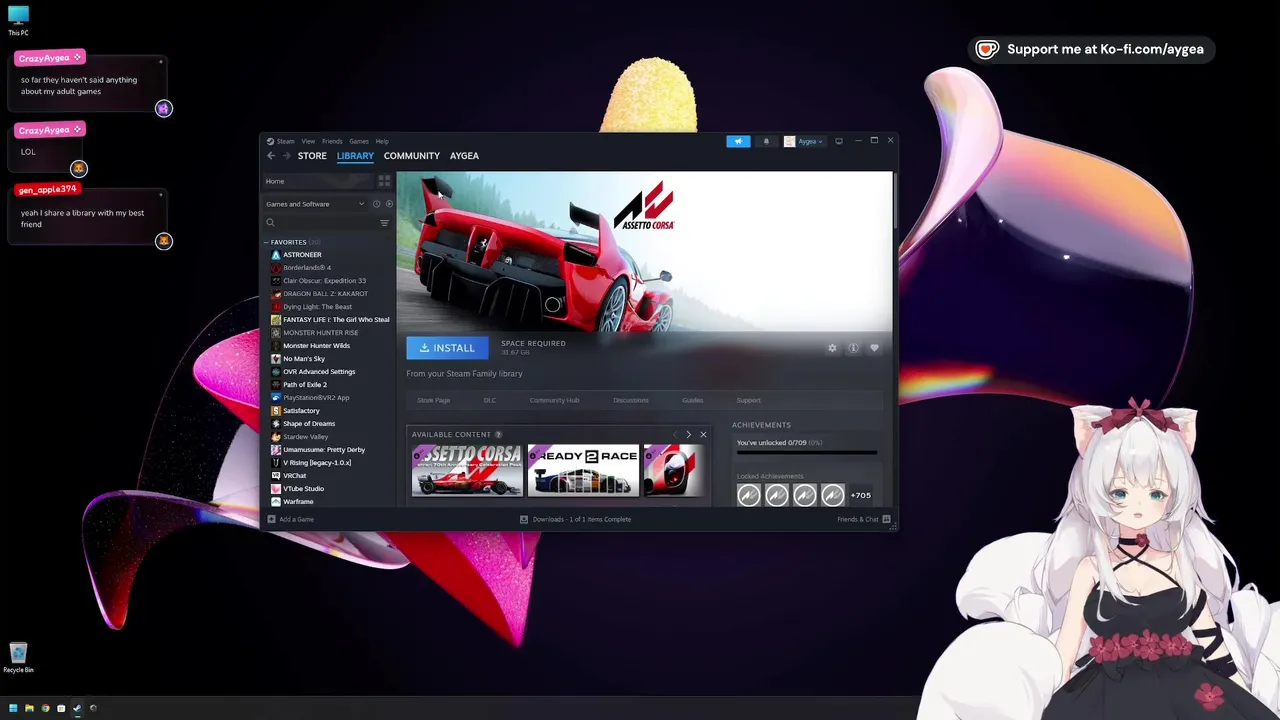Open the Friends menu
The height and width of the screenshot is (720, 1280).
pos(332,141)
